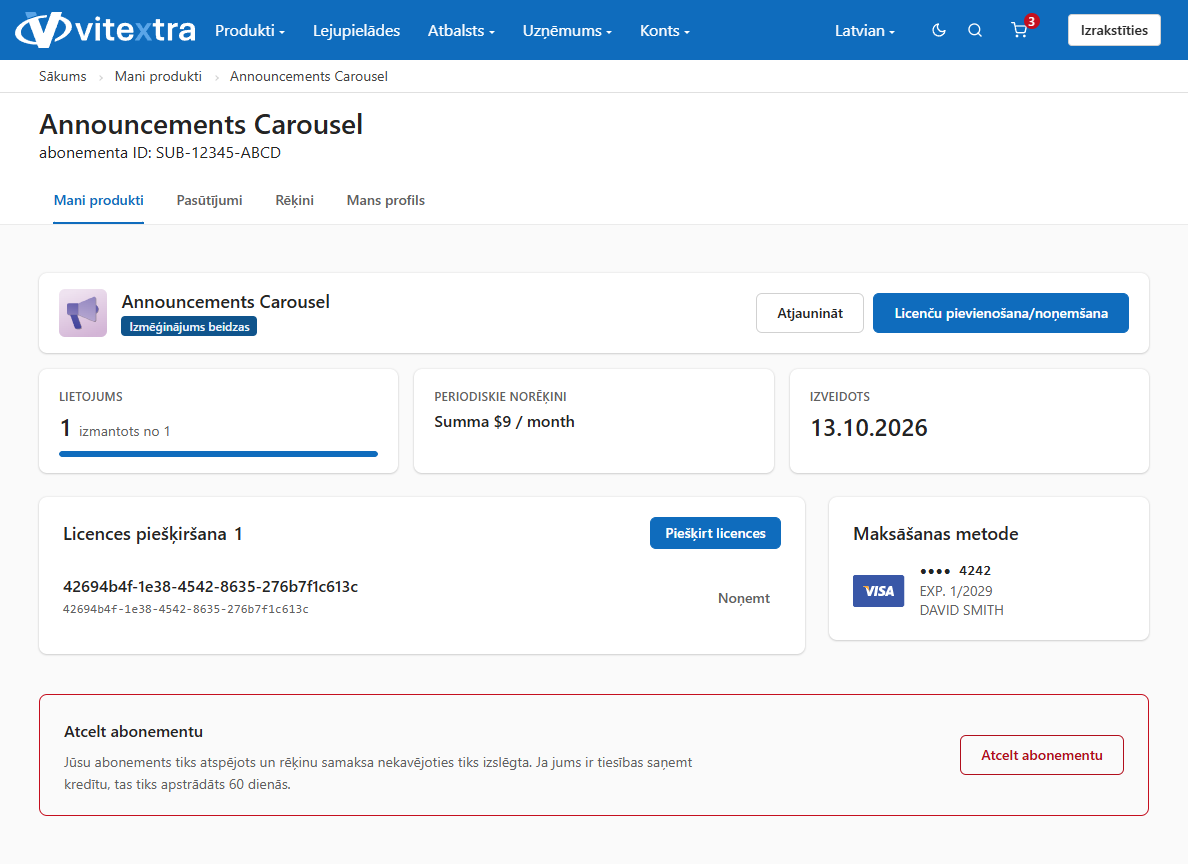Expand the Uzņēmums dropdown menu
The height and width of the screenshot is (864, 1188).
coord(567,30)
